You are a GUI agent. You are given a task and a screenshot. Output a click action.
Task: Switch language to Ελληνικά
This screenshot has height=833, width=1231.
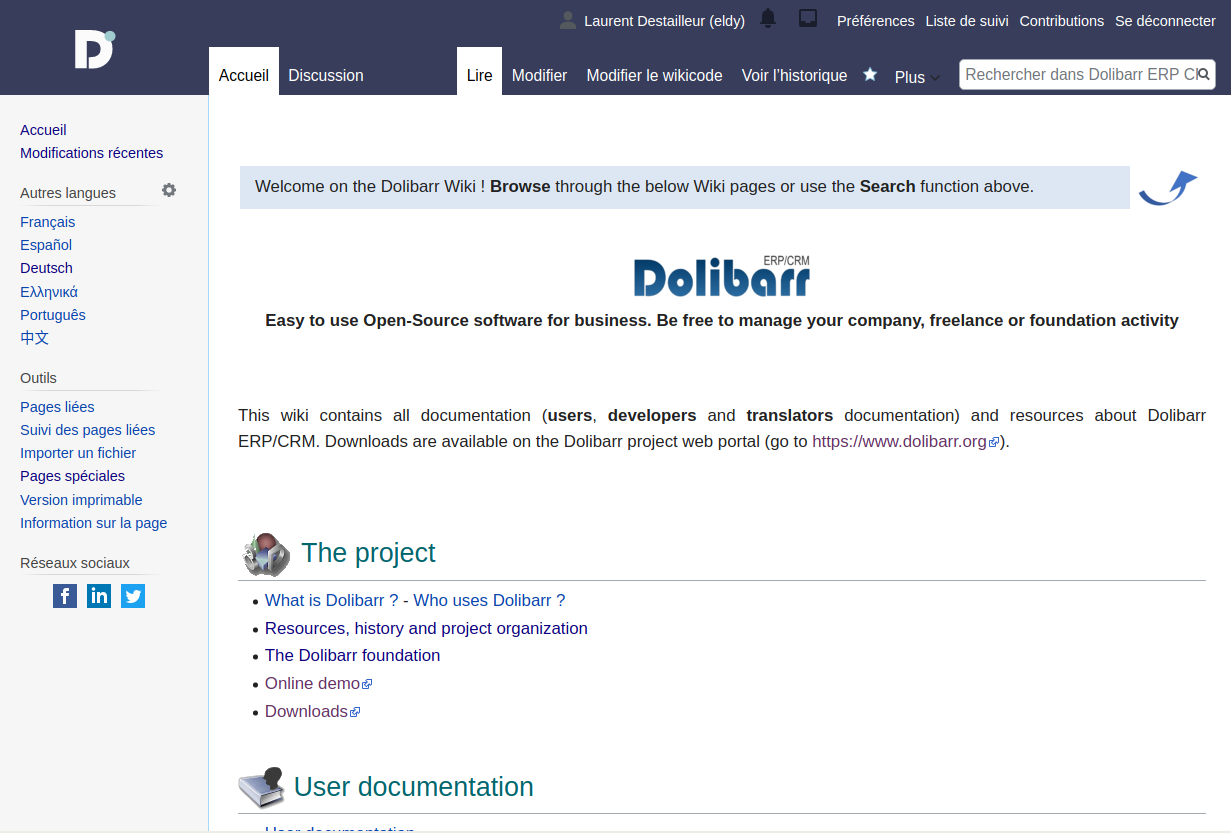coord(49,292)
